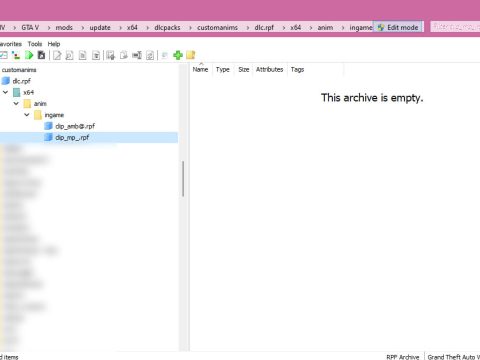Select clip_mp_.rpf in the tree
480x360 pixels.
pyautogui.click(x=72, y=138)
